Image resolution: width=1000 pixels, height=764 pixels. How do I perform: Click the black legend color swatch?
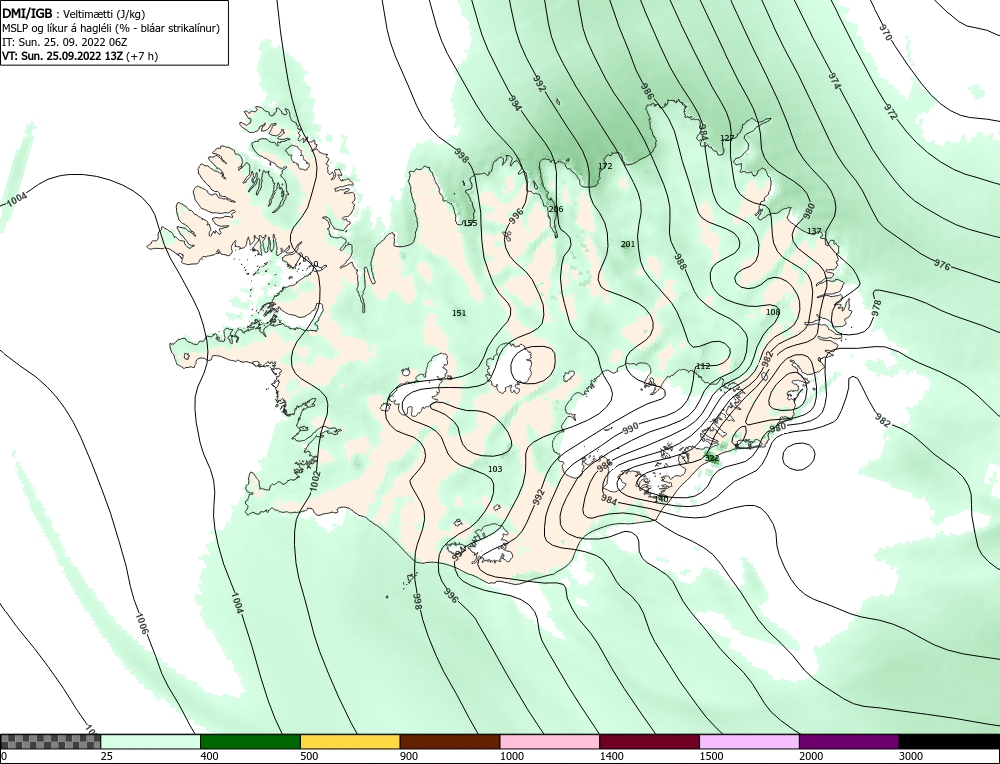tap(949, 741)
